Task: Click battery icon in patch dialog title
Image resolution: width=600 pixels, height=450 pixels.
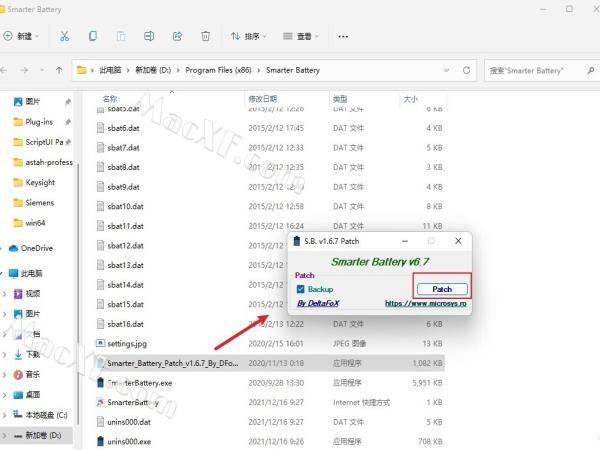Action: click(x=297, y=241)
